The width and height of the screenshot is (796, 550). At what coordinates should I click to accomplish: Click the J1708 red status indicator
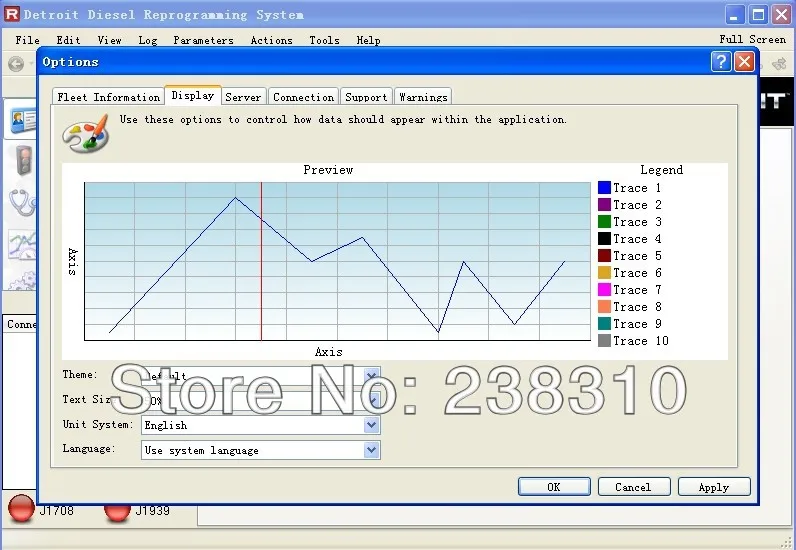coord(21,509)
